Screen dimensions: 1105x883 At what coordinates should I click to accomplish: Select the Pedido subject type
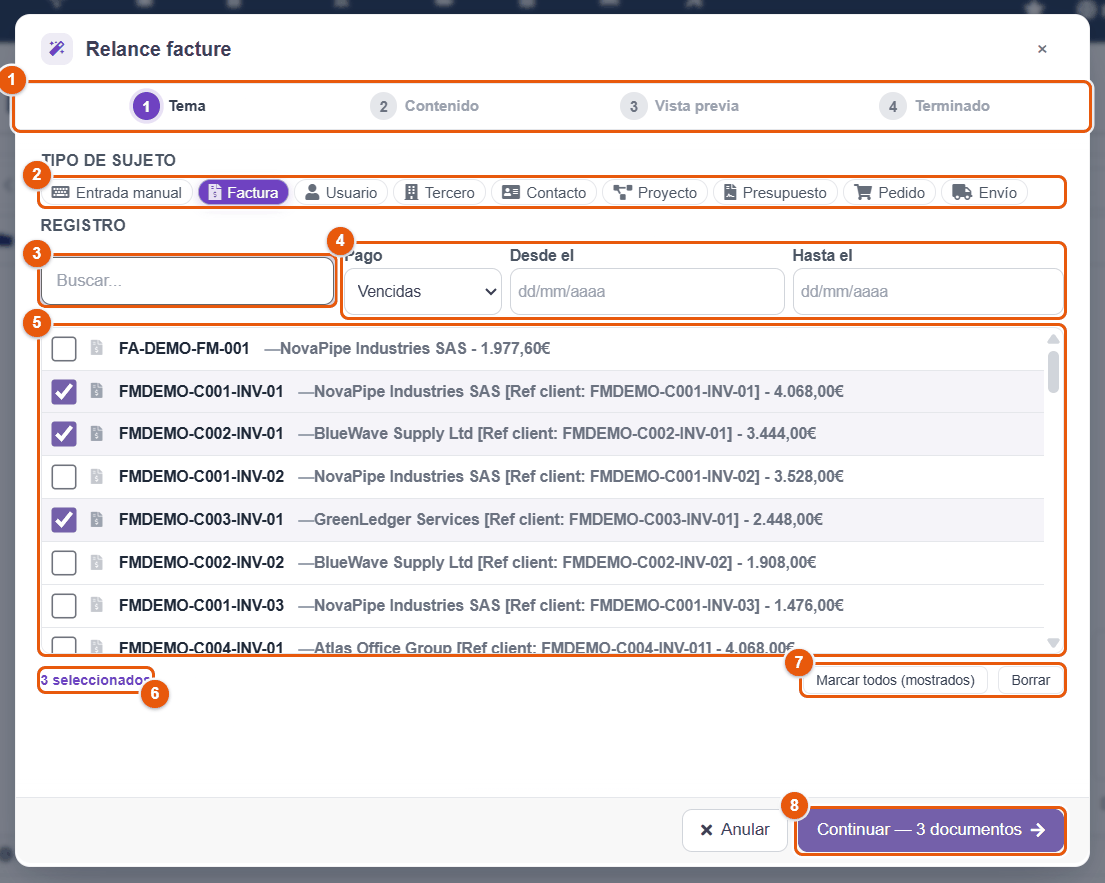pos(889,192)
